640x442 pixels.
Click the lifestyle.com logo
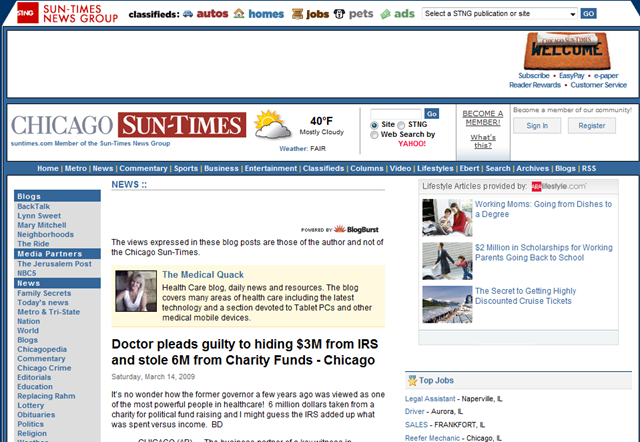(559, 186)
